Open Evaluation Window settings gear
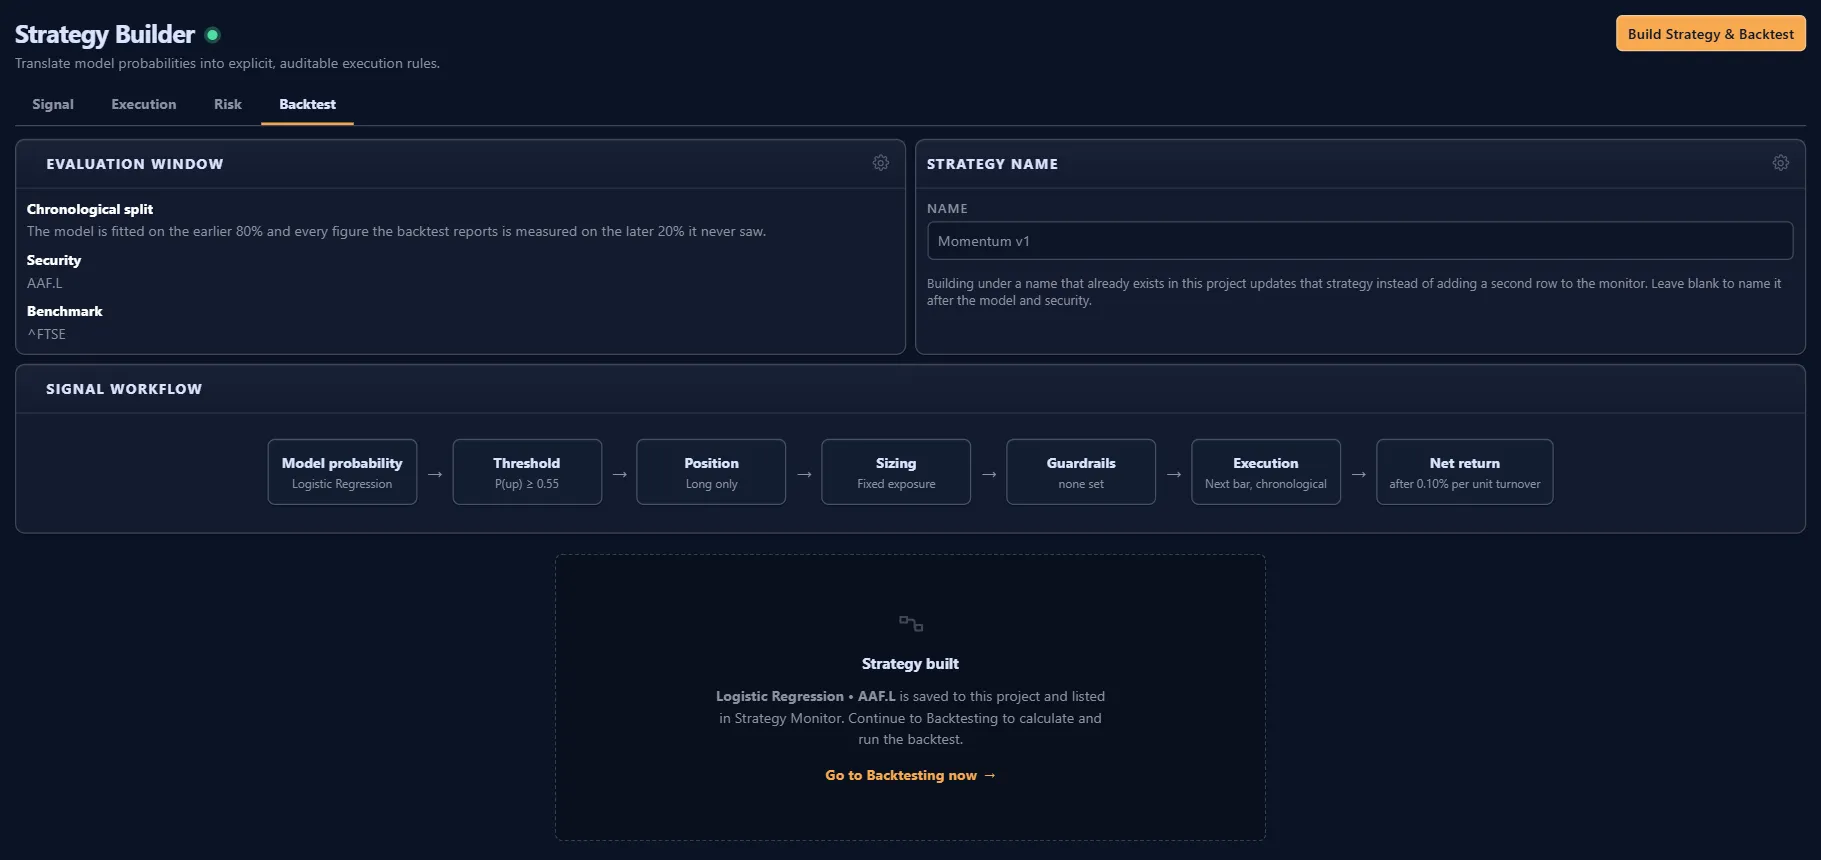1821x860 pixels. pos(880,163)
